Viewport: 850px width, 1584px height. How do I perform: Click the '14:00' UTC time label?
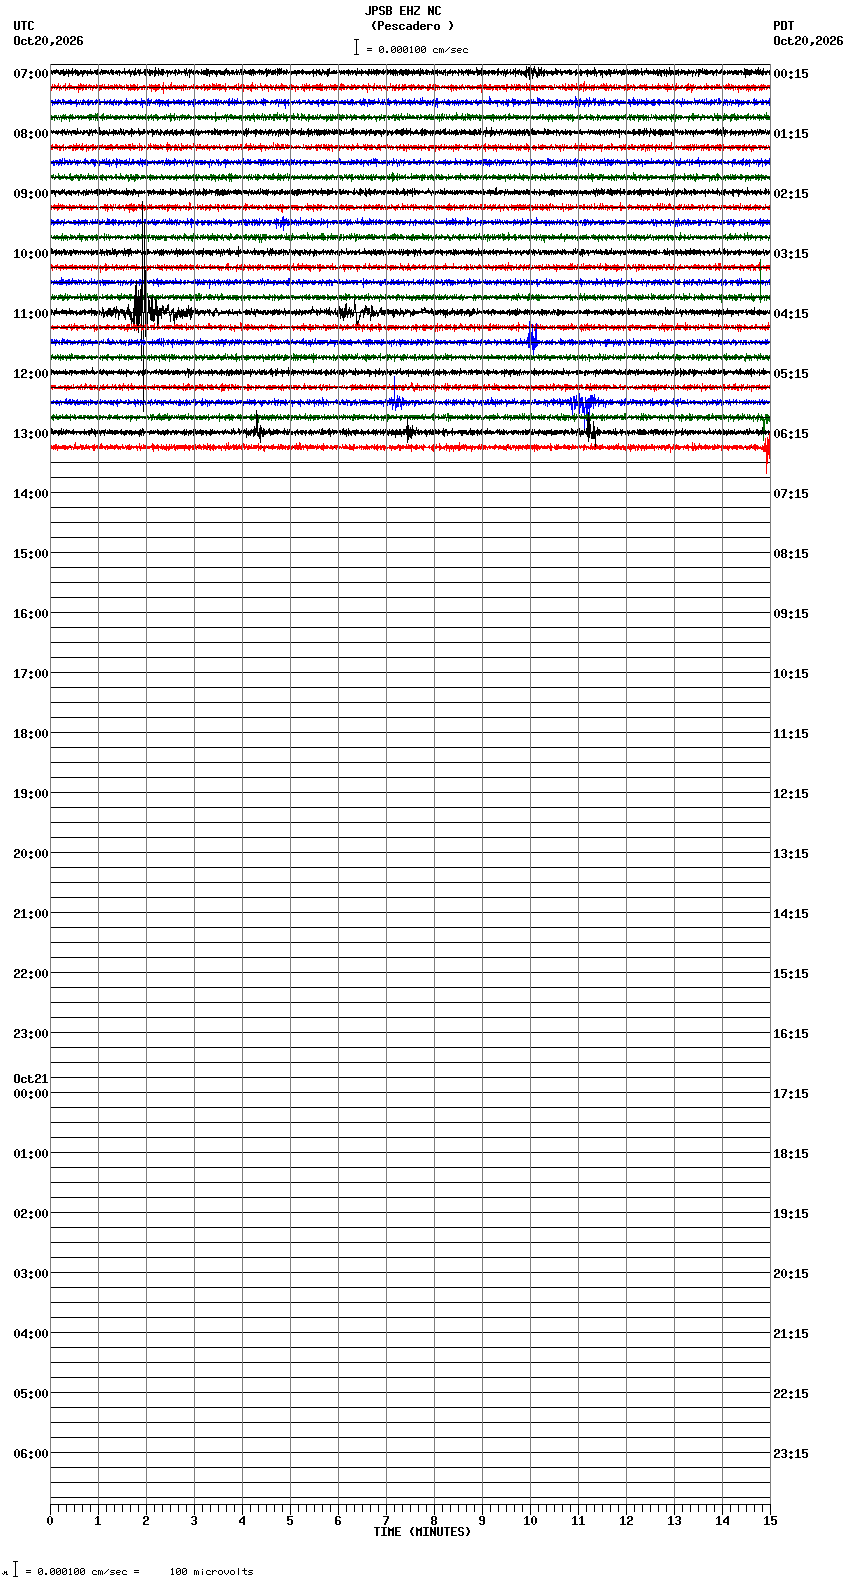(31, 494)
